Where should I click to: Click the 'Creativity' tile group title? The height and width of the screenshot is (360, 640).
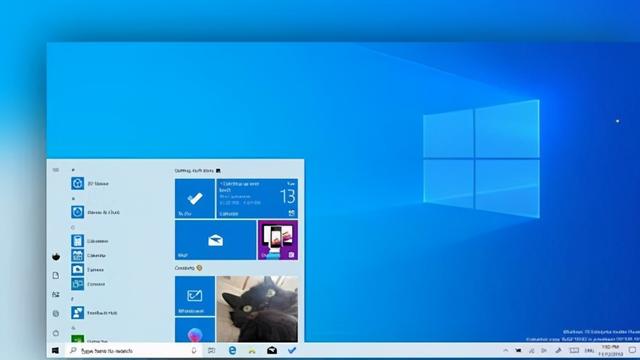click(185, 268)
